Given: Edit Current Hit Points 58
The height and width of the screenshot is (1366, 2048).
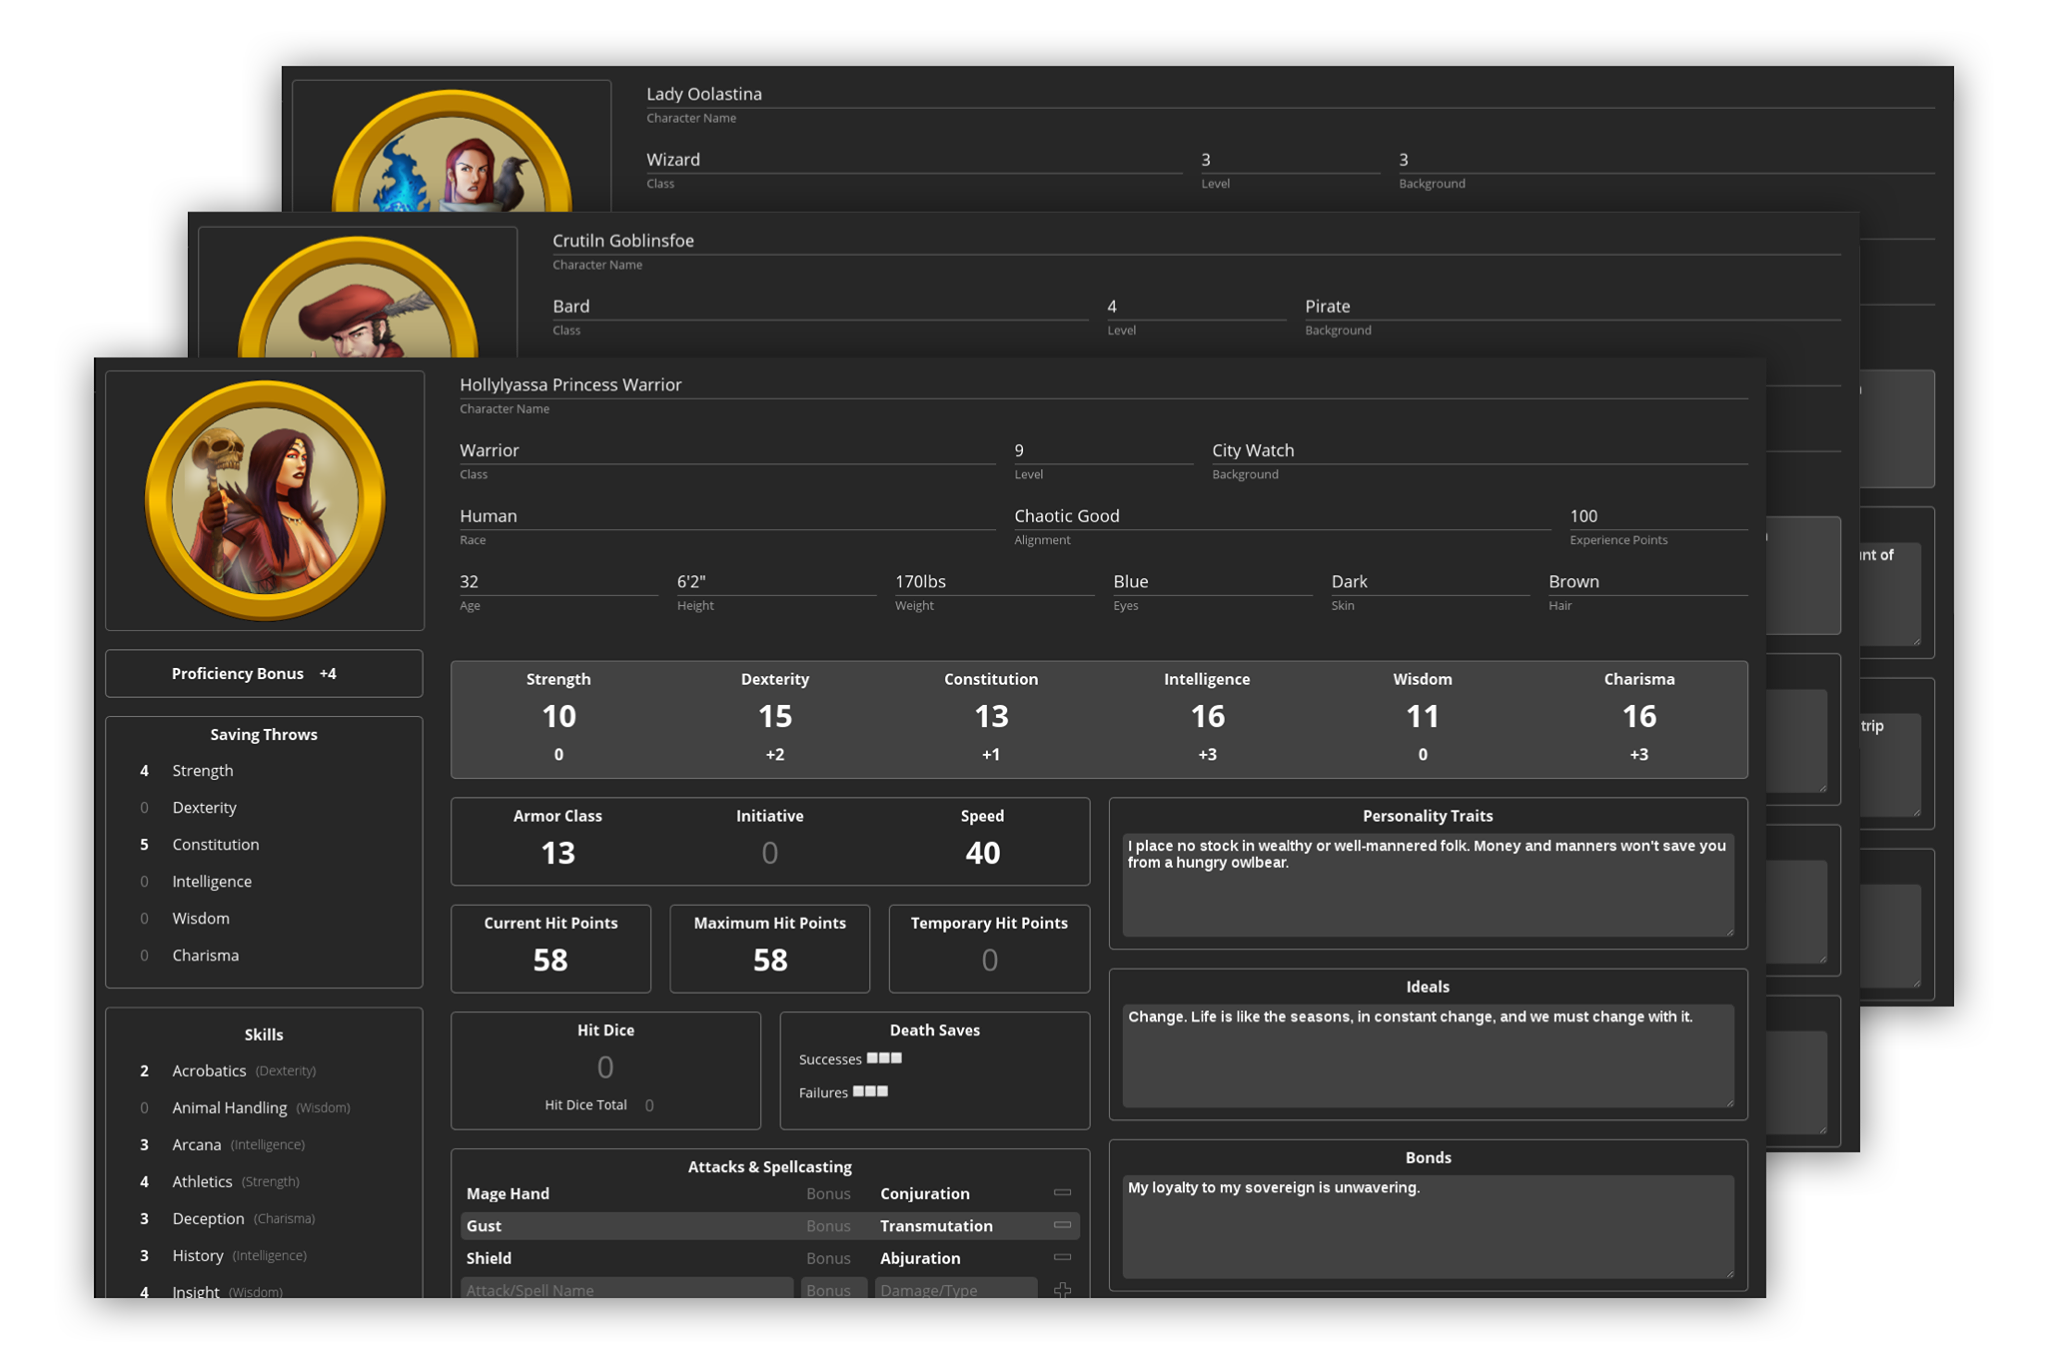Looking at the screenshot, I should pos(550,960).
